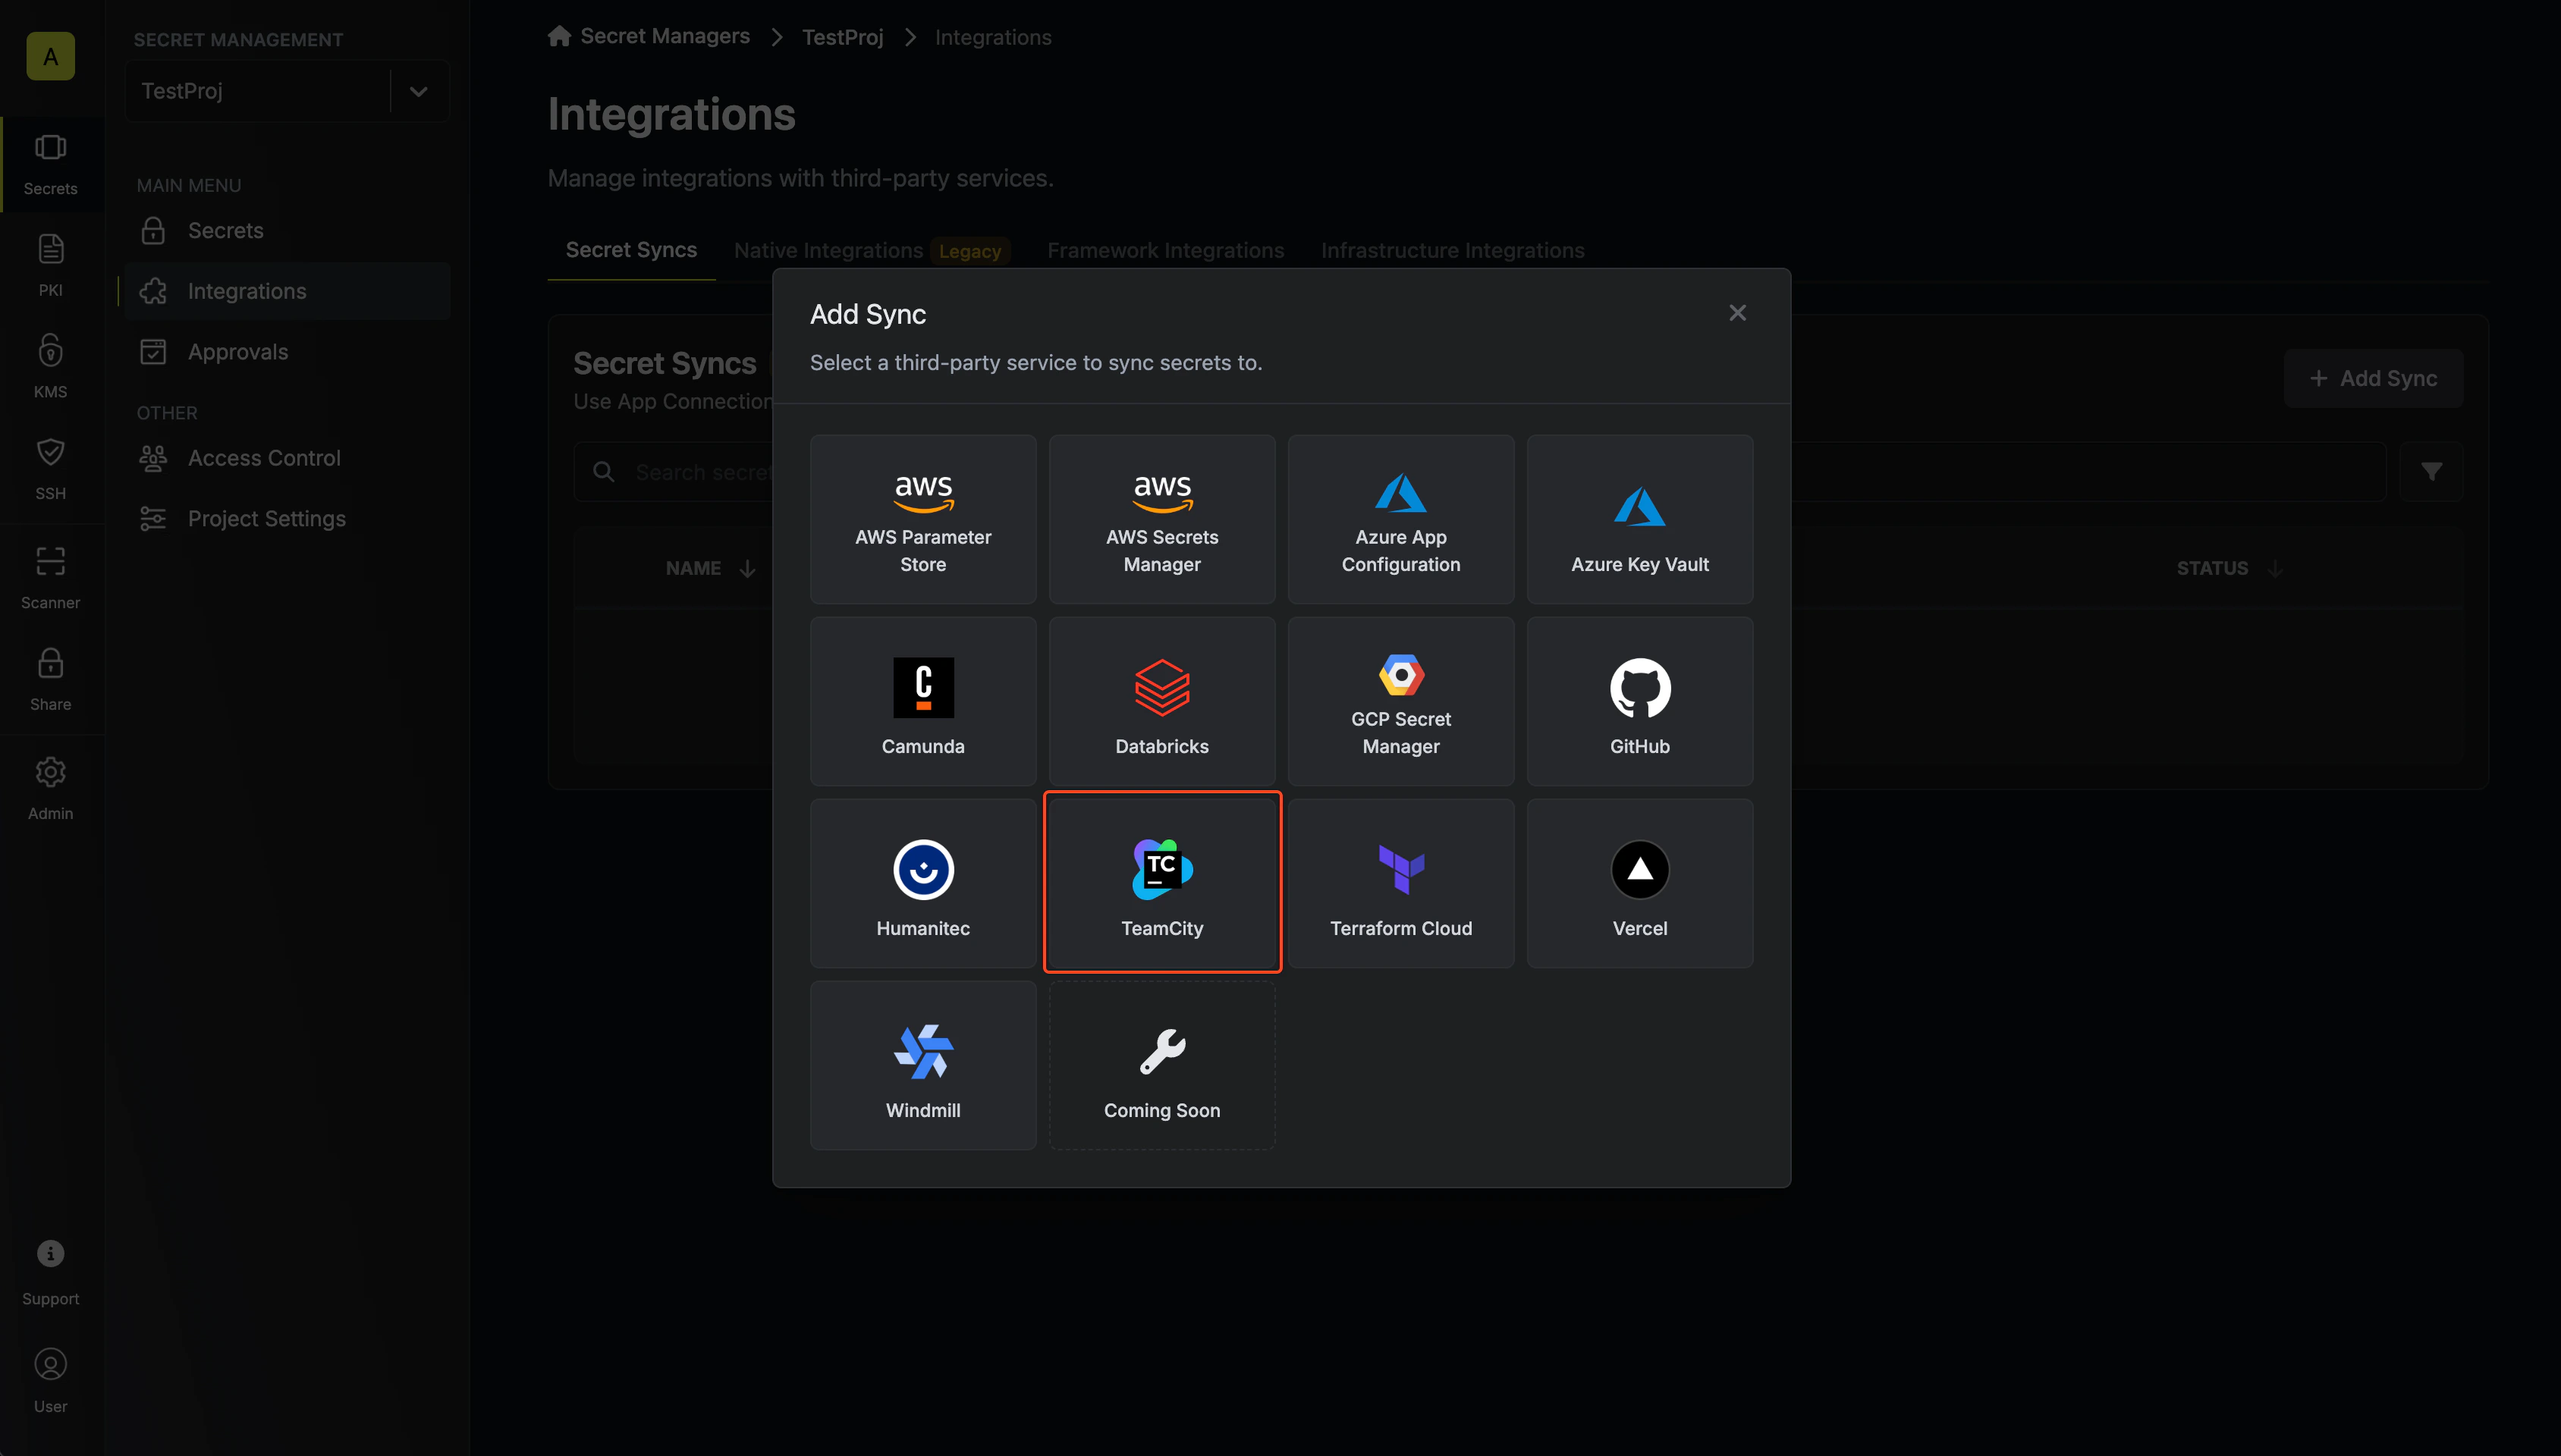Open the User account menu
The image size is (2561, 1456).
pyautogui.click(x=51, y=1381)
